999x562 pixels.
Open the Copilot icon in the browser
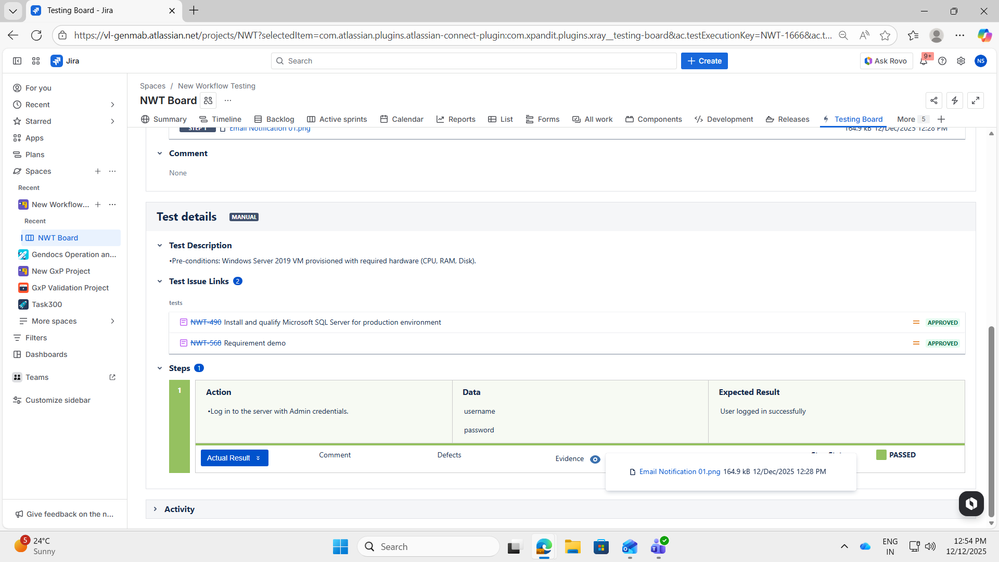click(x=984, y=36)
